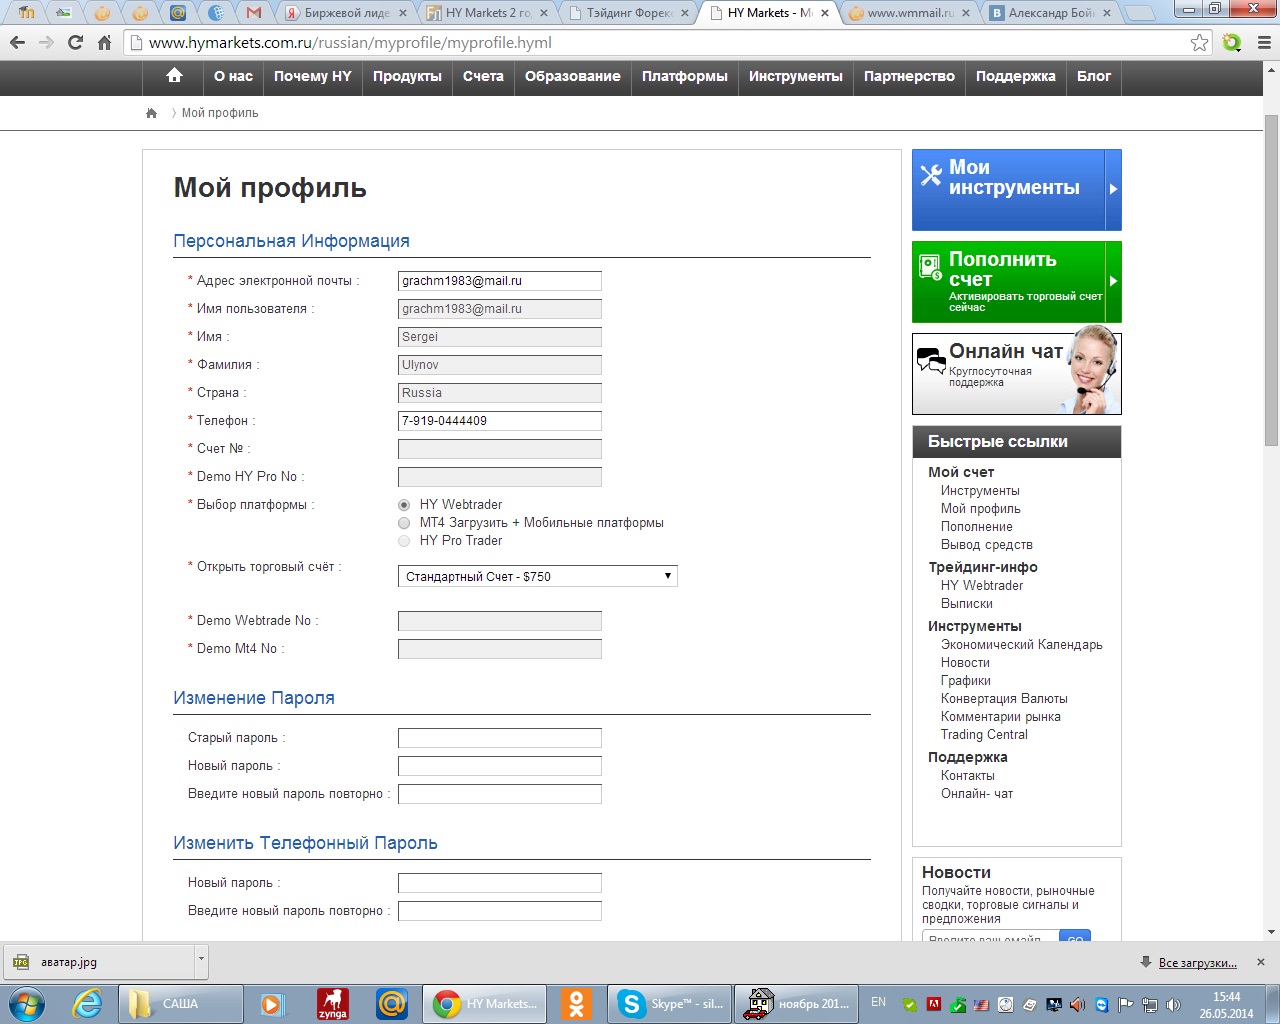
Task: Click Экономический Календарь link
Action: [1021, 644]
